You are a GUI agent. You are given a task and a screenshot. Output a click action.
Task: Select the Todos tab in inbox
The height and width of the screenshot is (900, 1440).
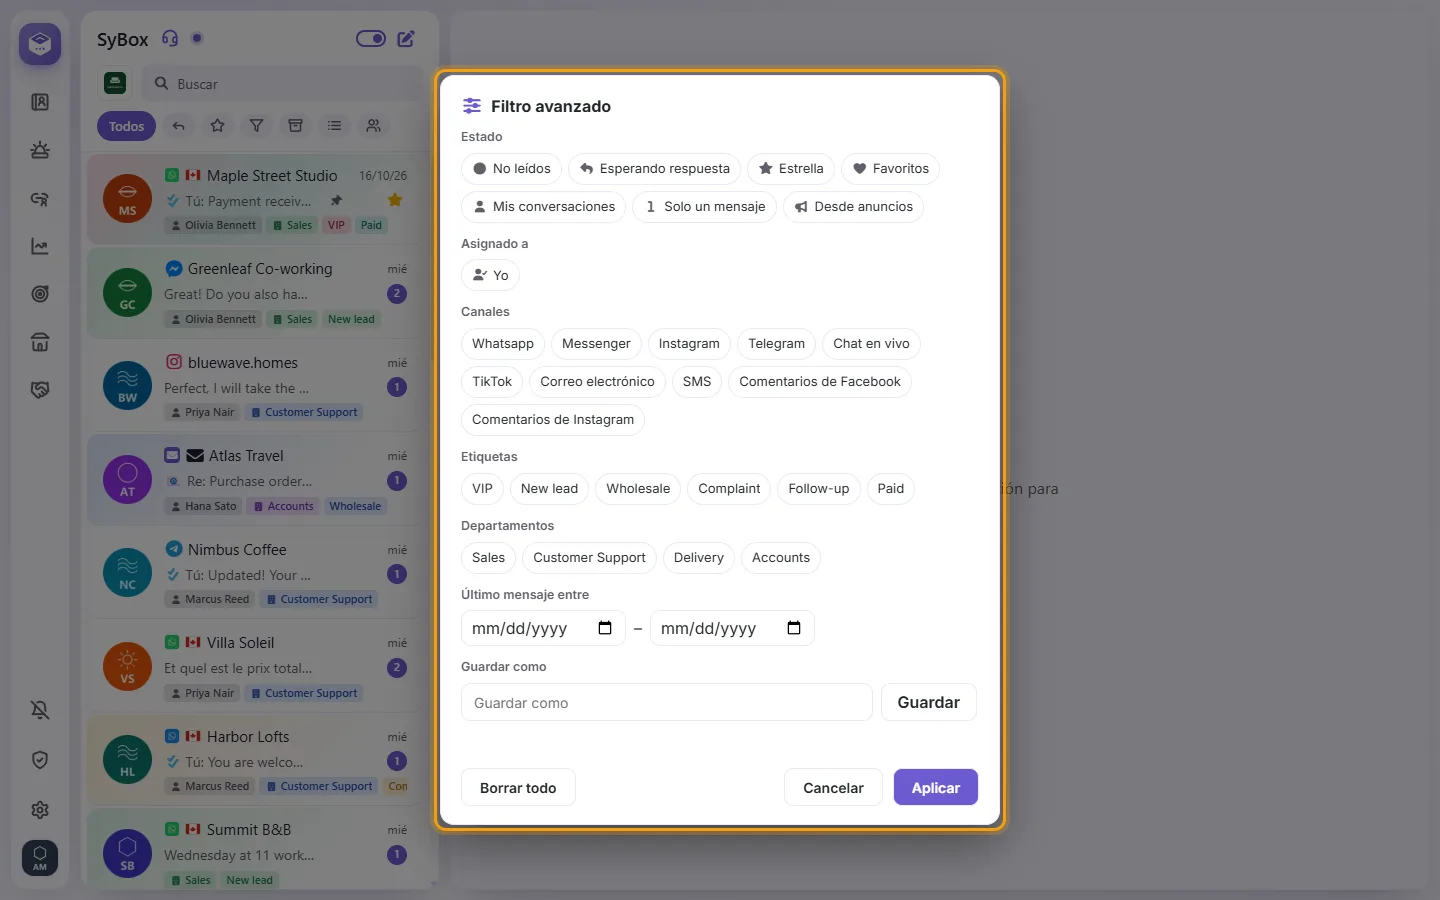click(127, 126)
